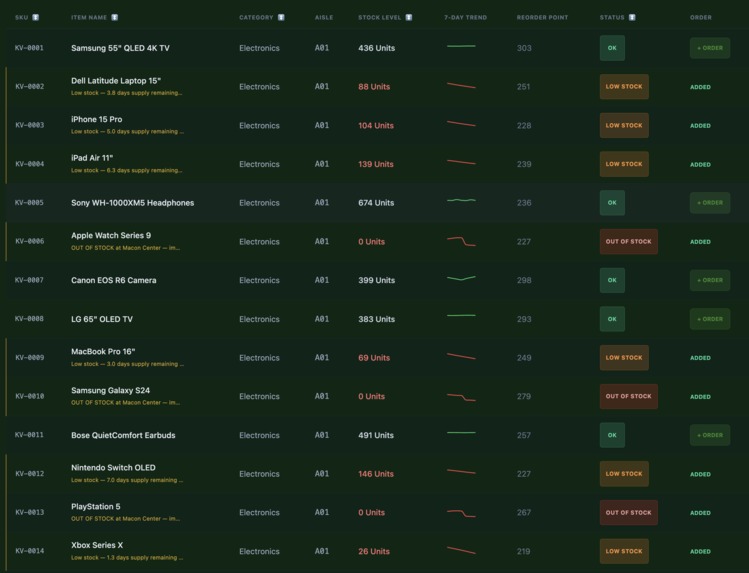Order Bose QuietComfort Earbuds
The height and width of the screenshot is (573, 749).
click(710, 435)
